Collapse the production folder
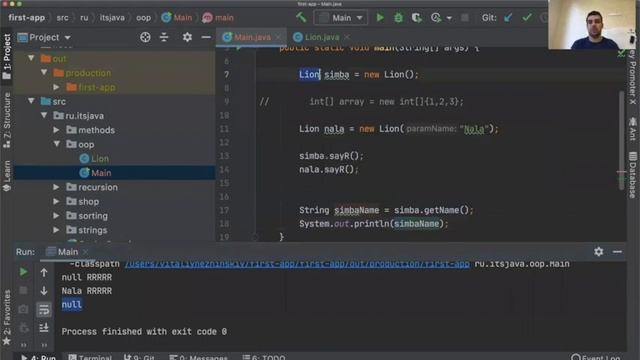This screenshot has height=360, width=640. tap(44, 73)
